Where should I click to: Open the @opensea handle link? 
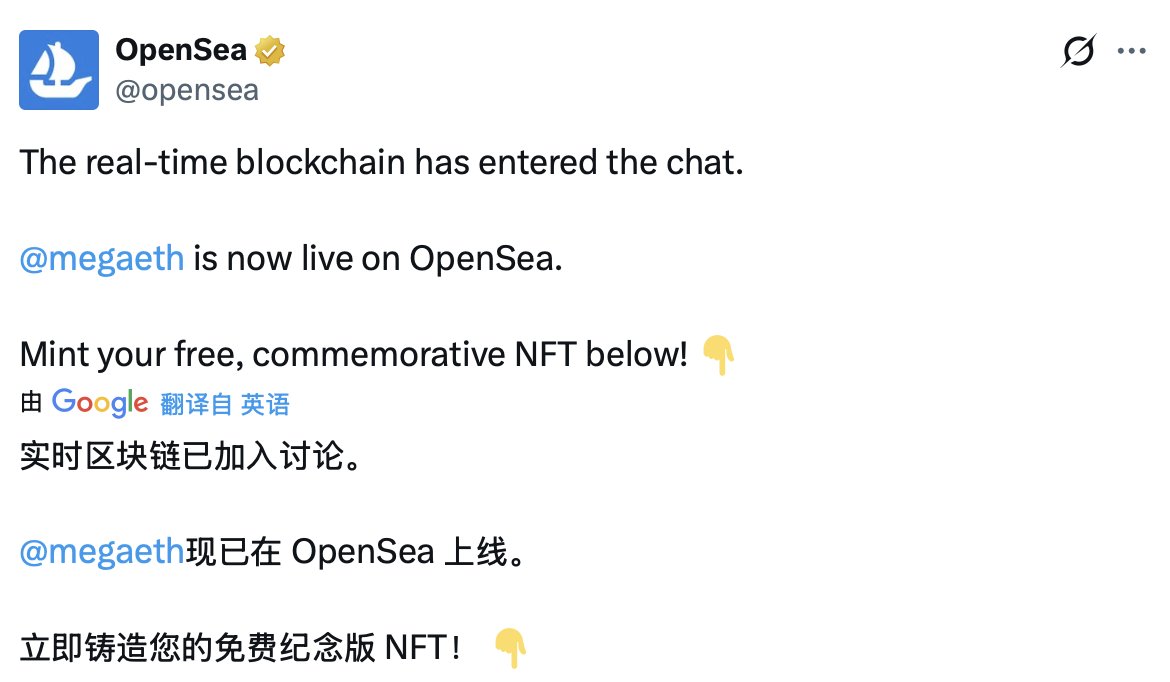[x=188, y=90]
